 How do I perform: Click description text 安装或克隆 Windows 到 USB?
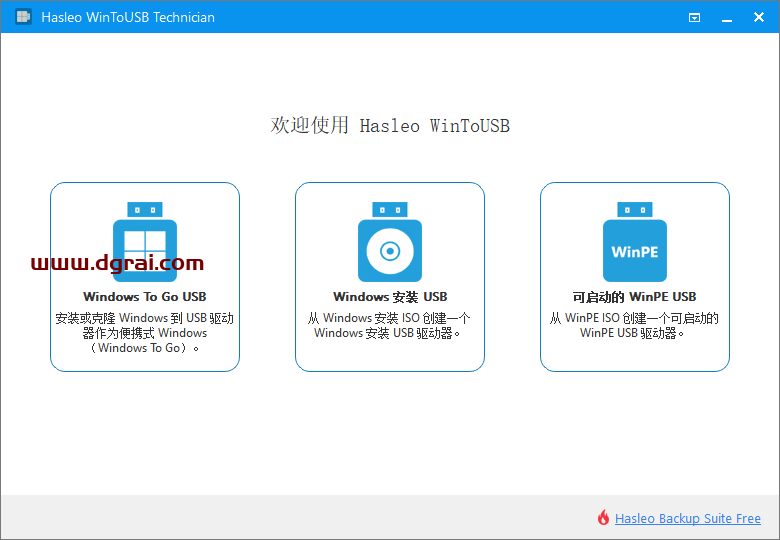coord(145,333)
